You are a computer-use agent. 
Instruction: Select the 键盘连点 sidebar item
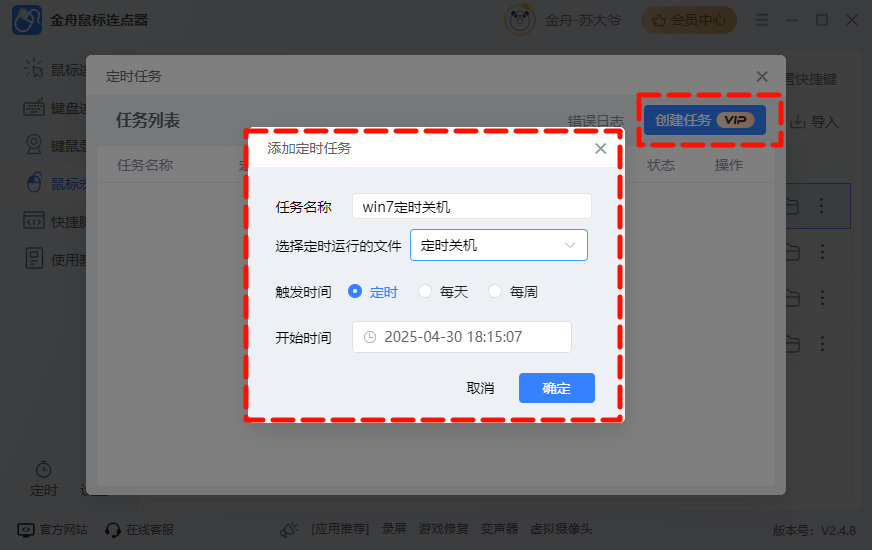click(x=54, y=107)
